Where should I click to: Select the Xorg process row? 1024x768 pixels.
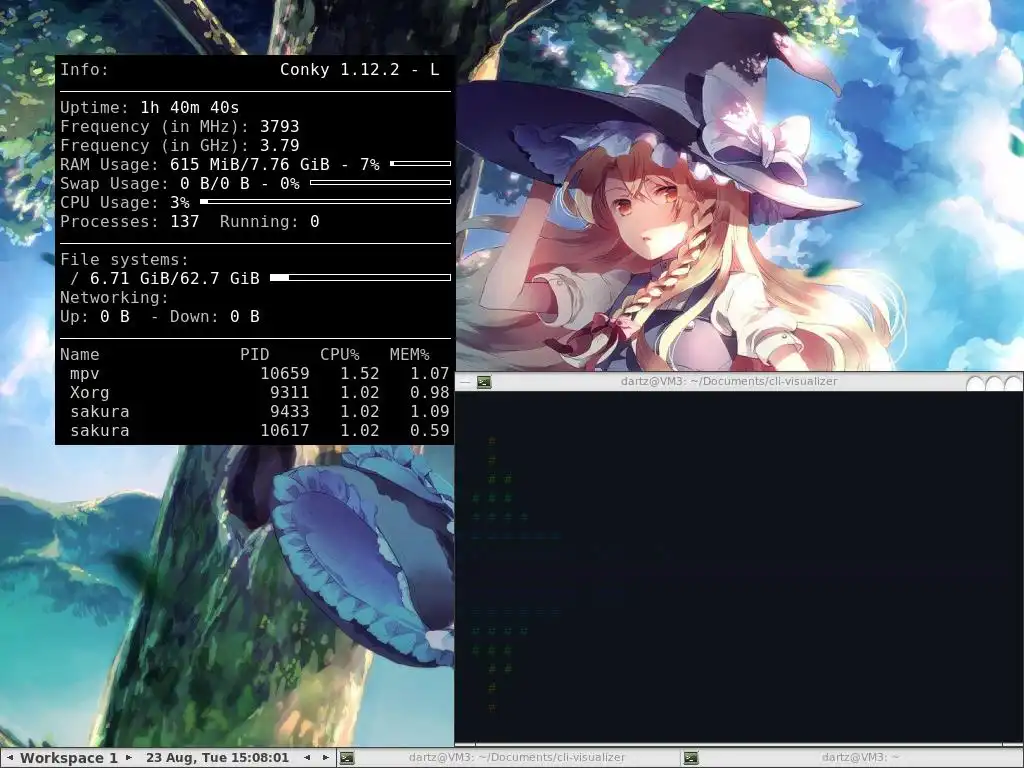pos(255,392)
